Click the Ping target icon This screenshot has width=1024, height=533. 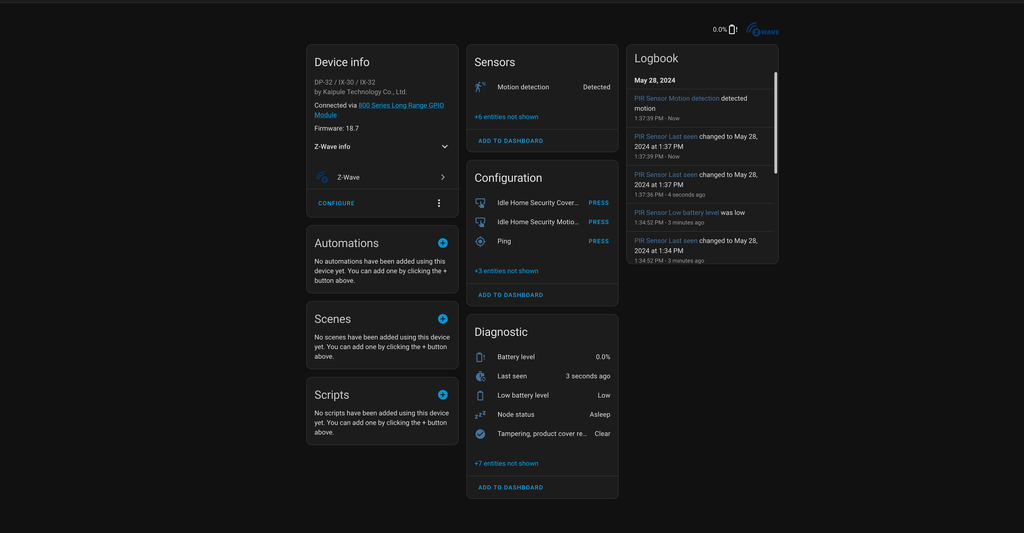[480, 241]
